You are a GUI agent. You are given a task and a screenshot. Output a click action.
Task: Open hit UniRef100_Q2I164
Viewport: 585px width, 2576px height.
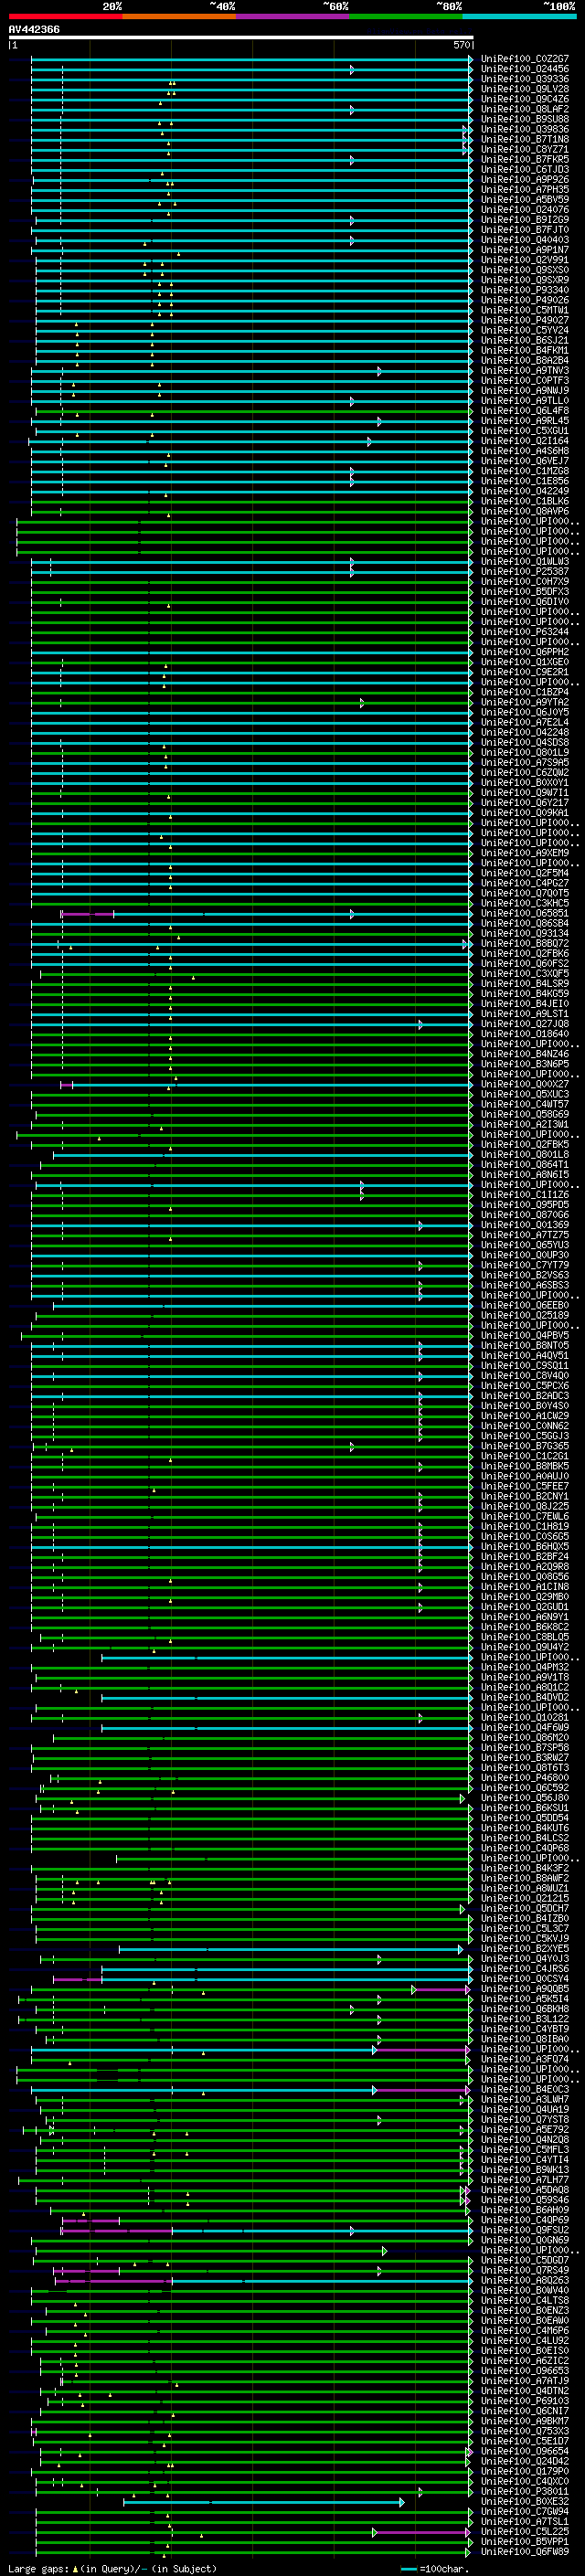click(x=525, y=441)
